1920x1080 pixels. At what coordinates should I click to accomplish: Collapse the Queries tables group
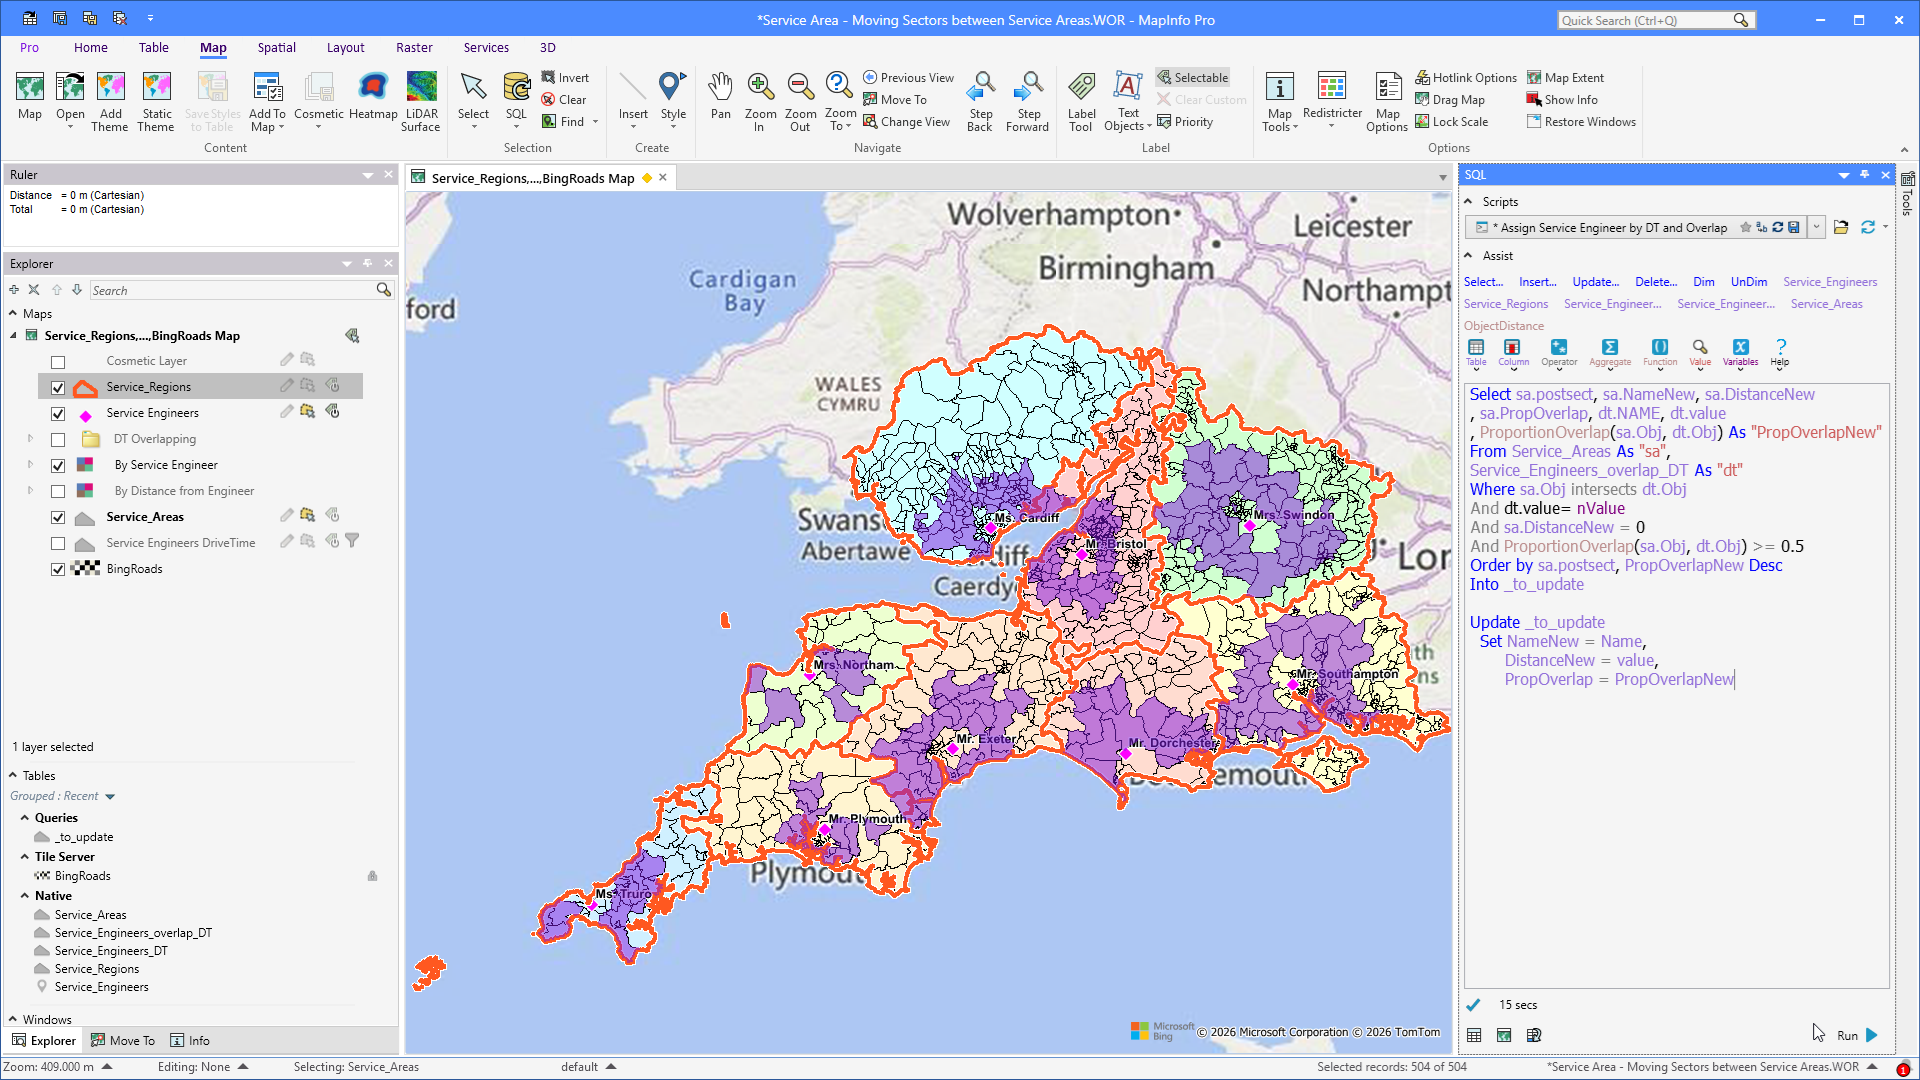[25, 818]
